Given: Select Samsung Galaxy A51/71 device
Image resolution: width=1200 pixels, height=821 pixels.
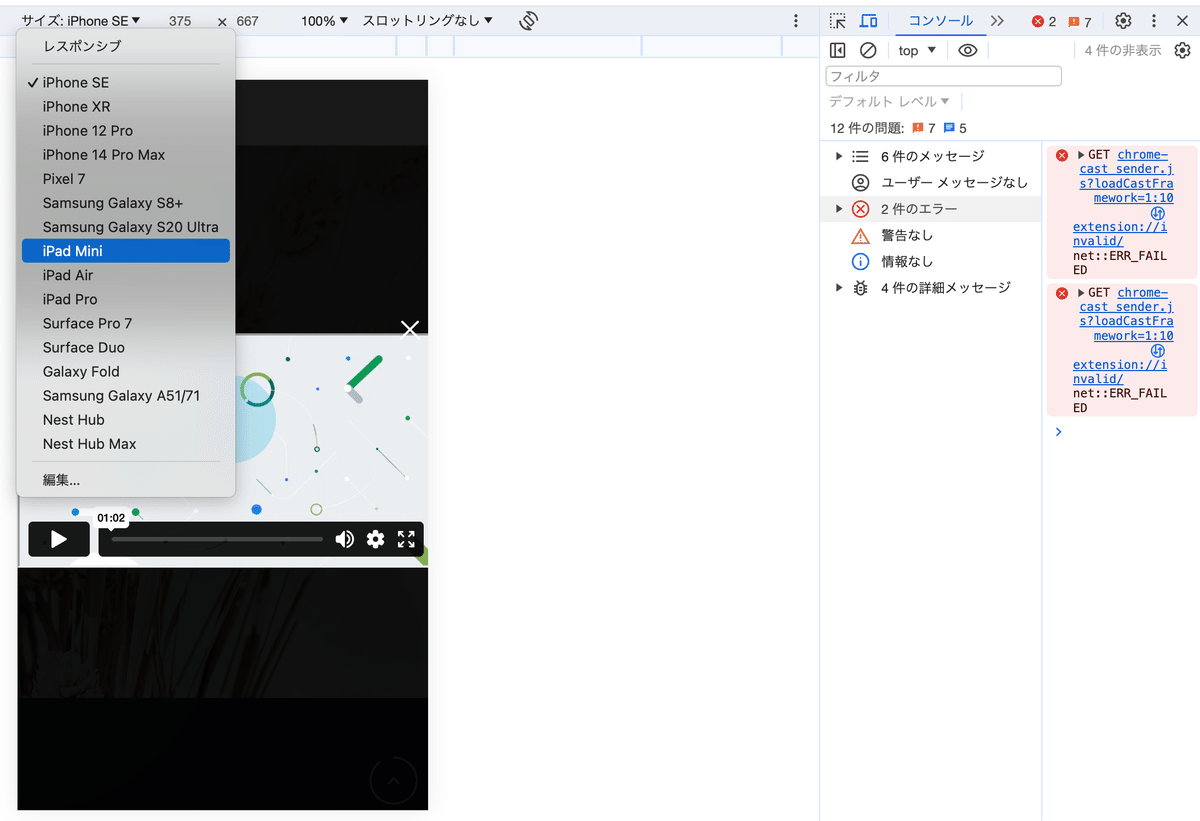Looking at the screenshot, I should [126, 396].
